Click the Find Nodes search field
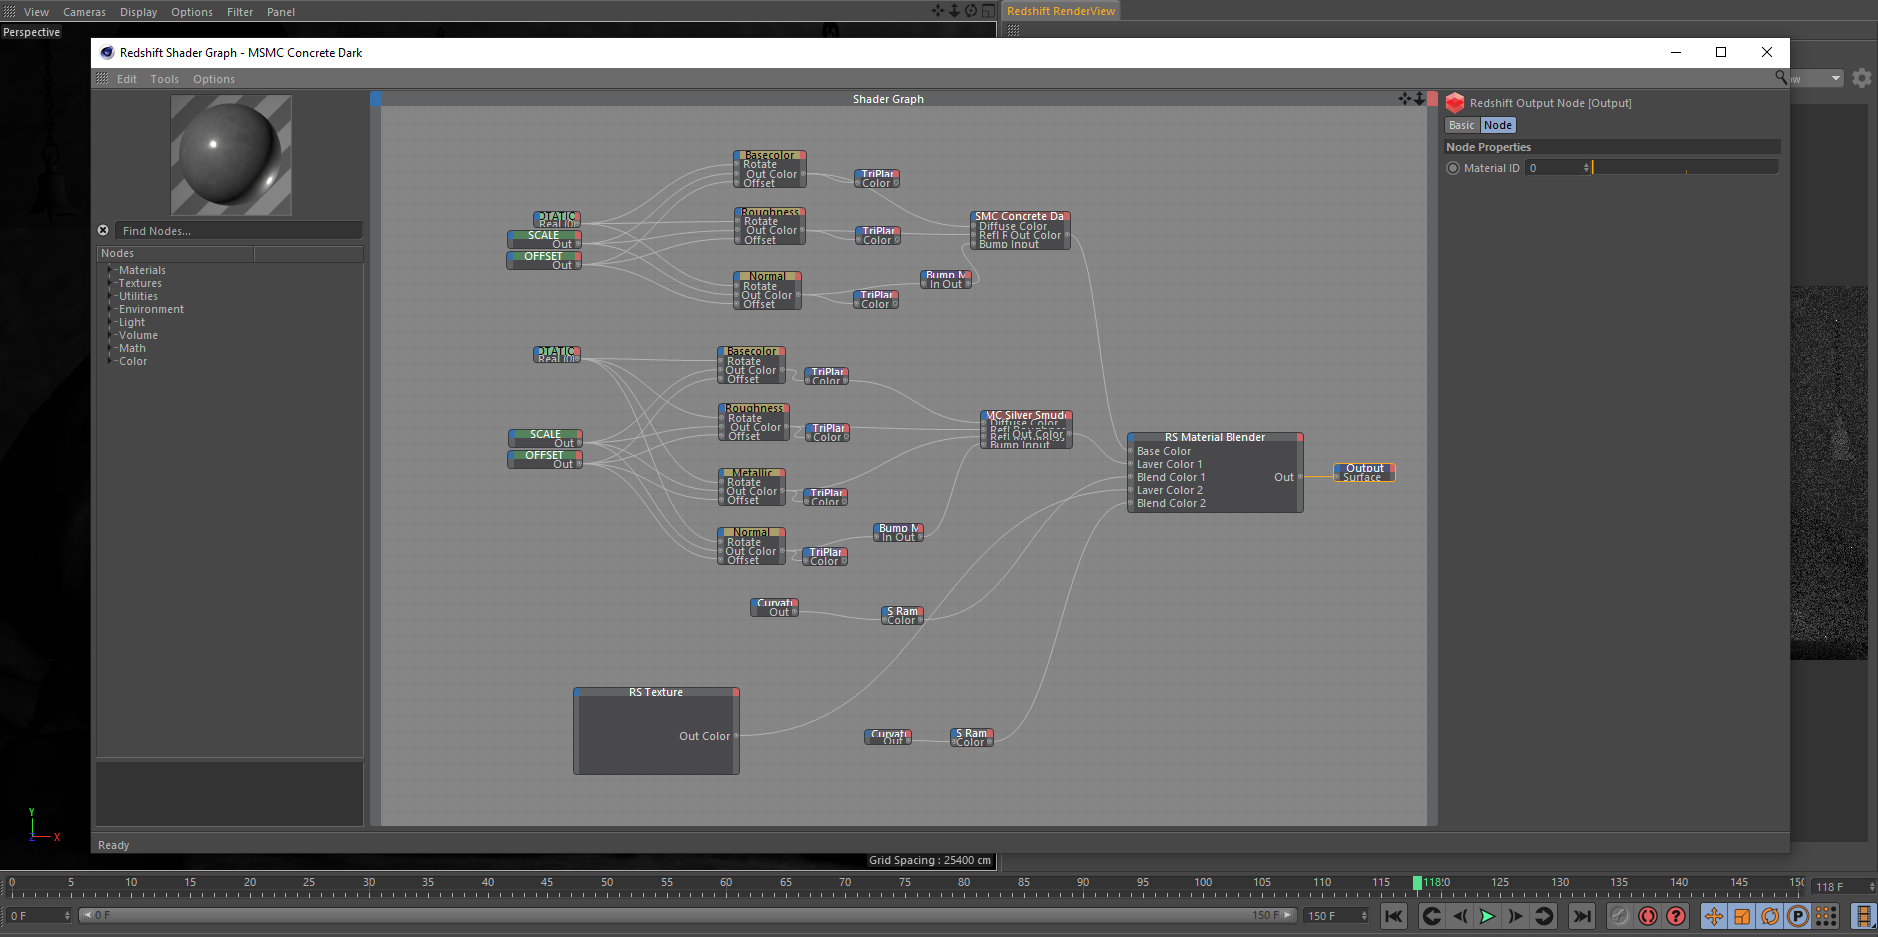Viewport: 1878px width, 937px height. tap(238, 231)
